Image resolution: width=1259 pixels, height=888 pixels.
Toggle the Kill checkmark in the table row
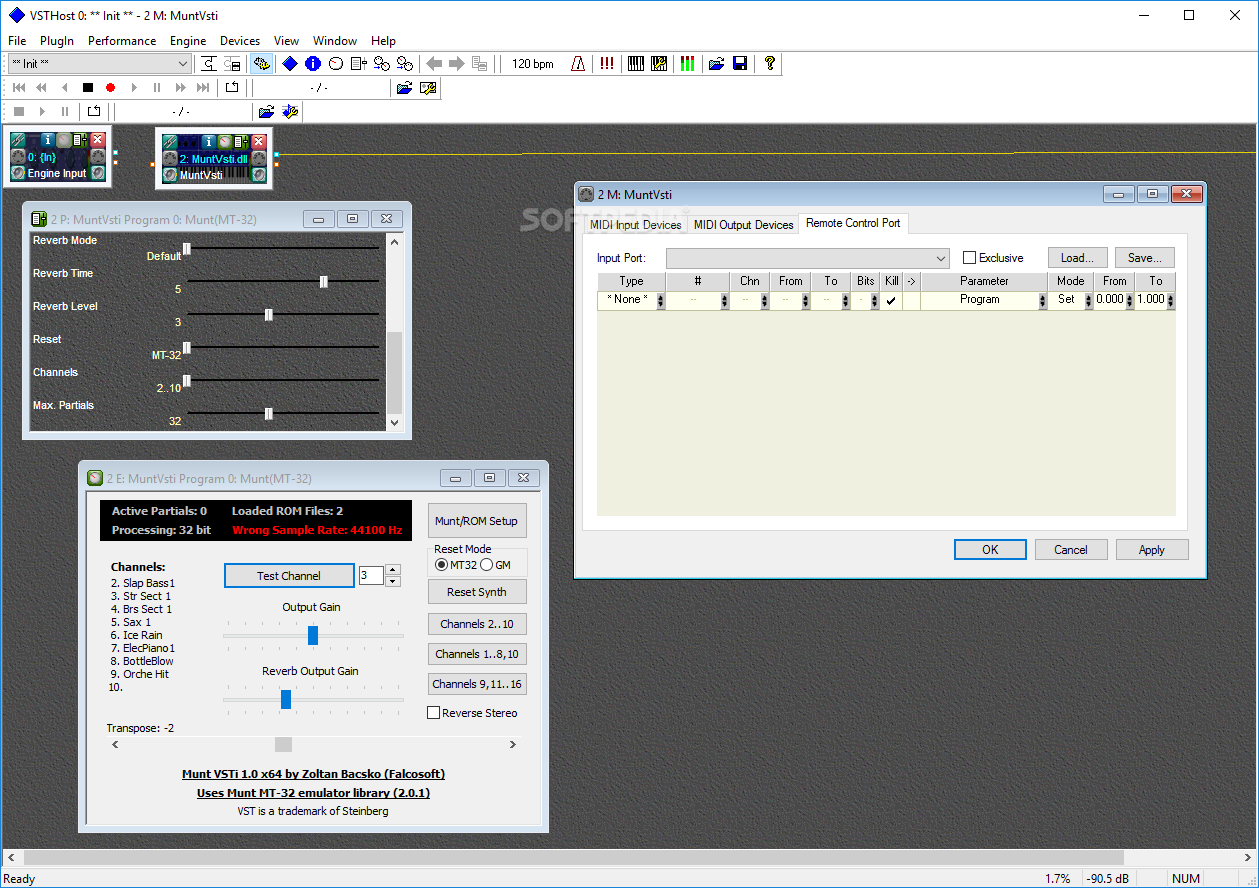pos(891,300)
